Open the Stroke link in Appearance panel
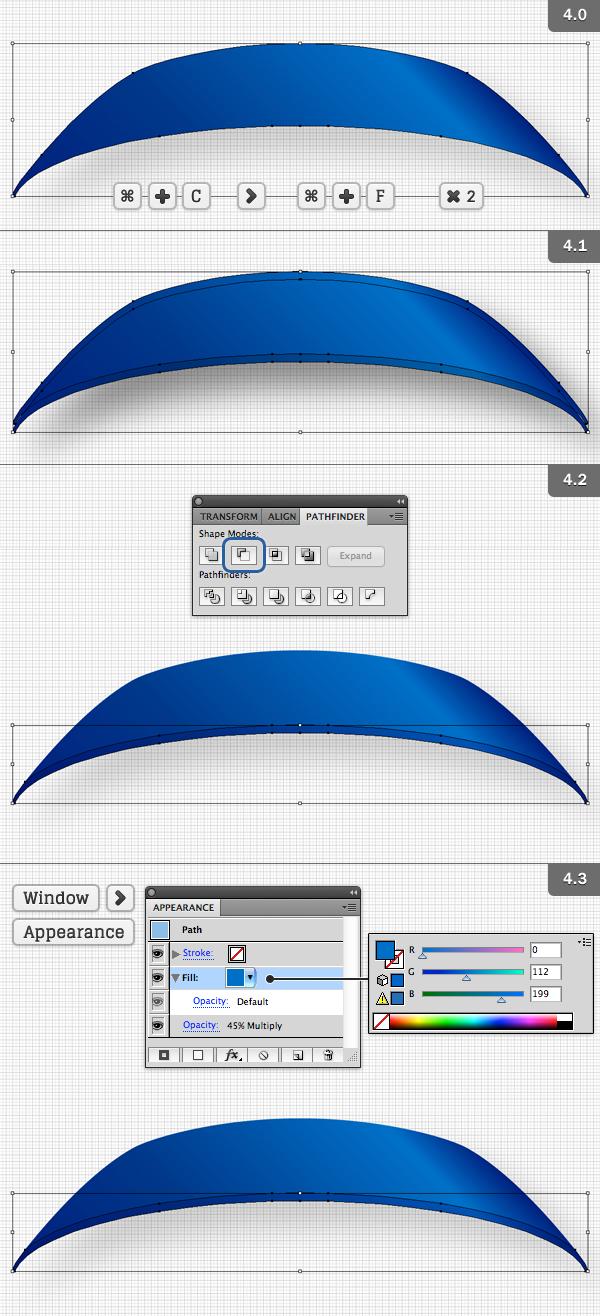The height and width of the screenshot is (1316, 600). coord(198,954)
